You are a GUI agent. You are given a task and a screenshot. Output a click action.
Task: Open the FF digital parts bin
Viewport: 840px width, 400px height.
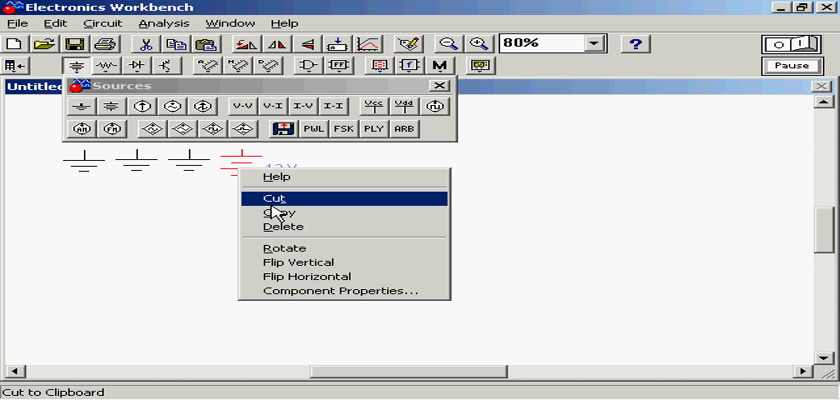click(x=339, y=66)
